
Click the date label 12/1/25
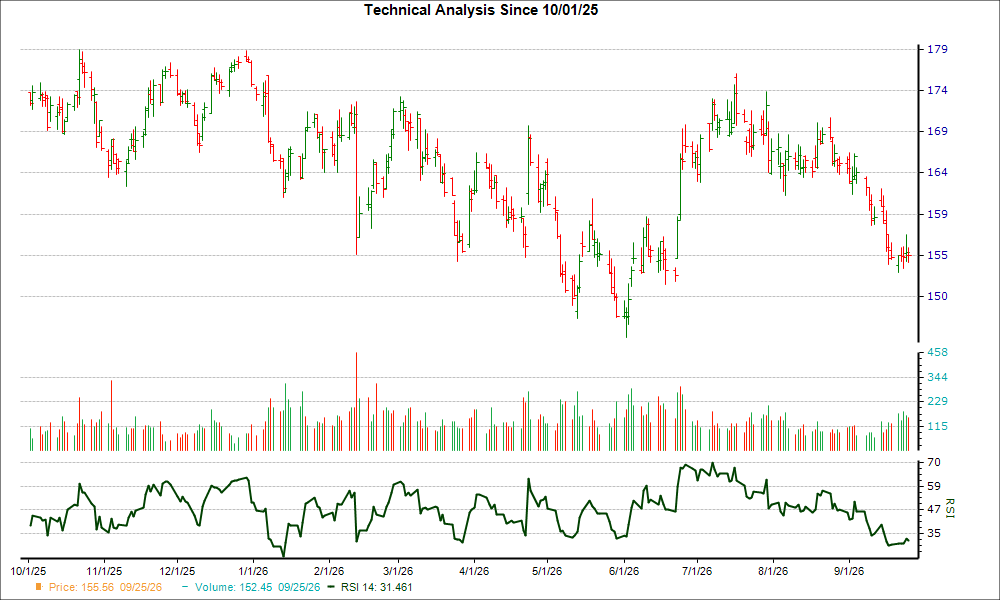pos(177,571)
